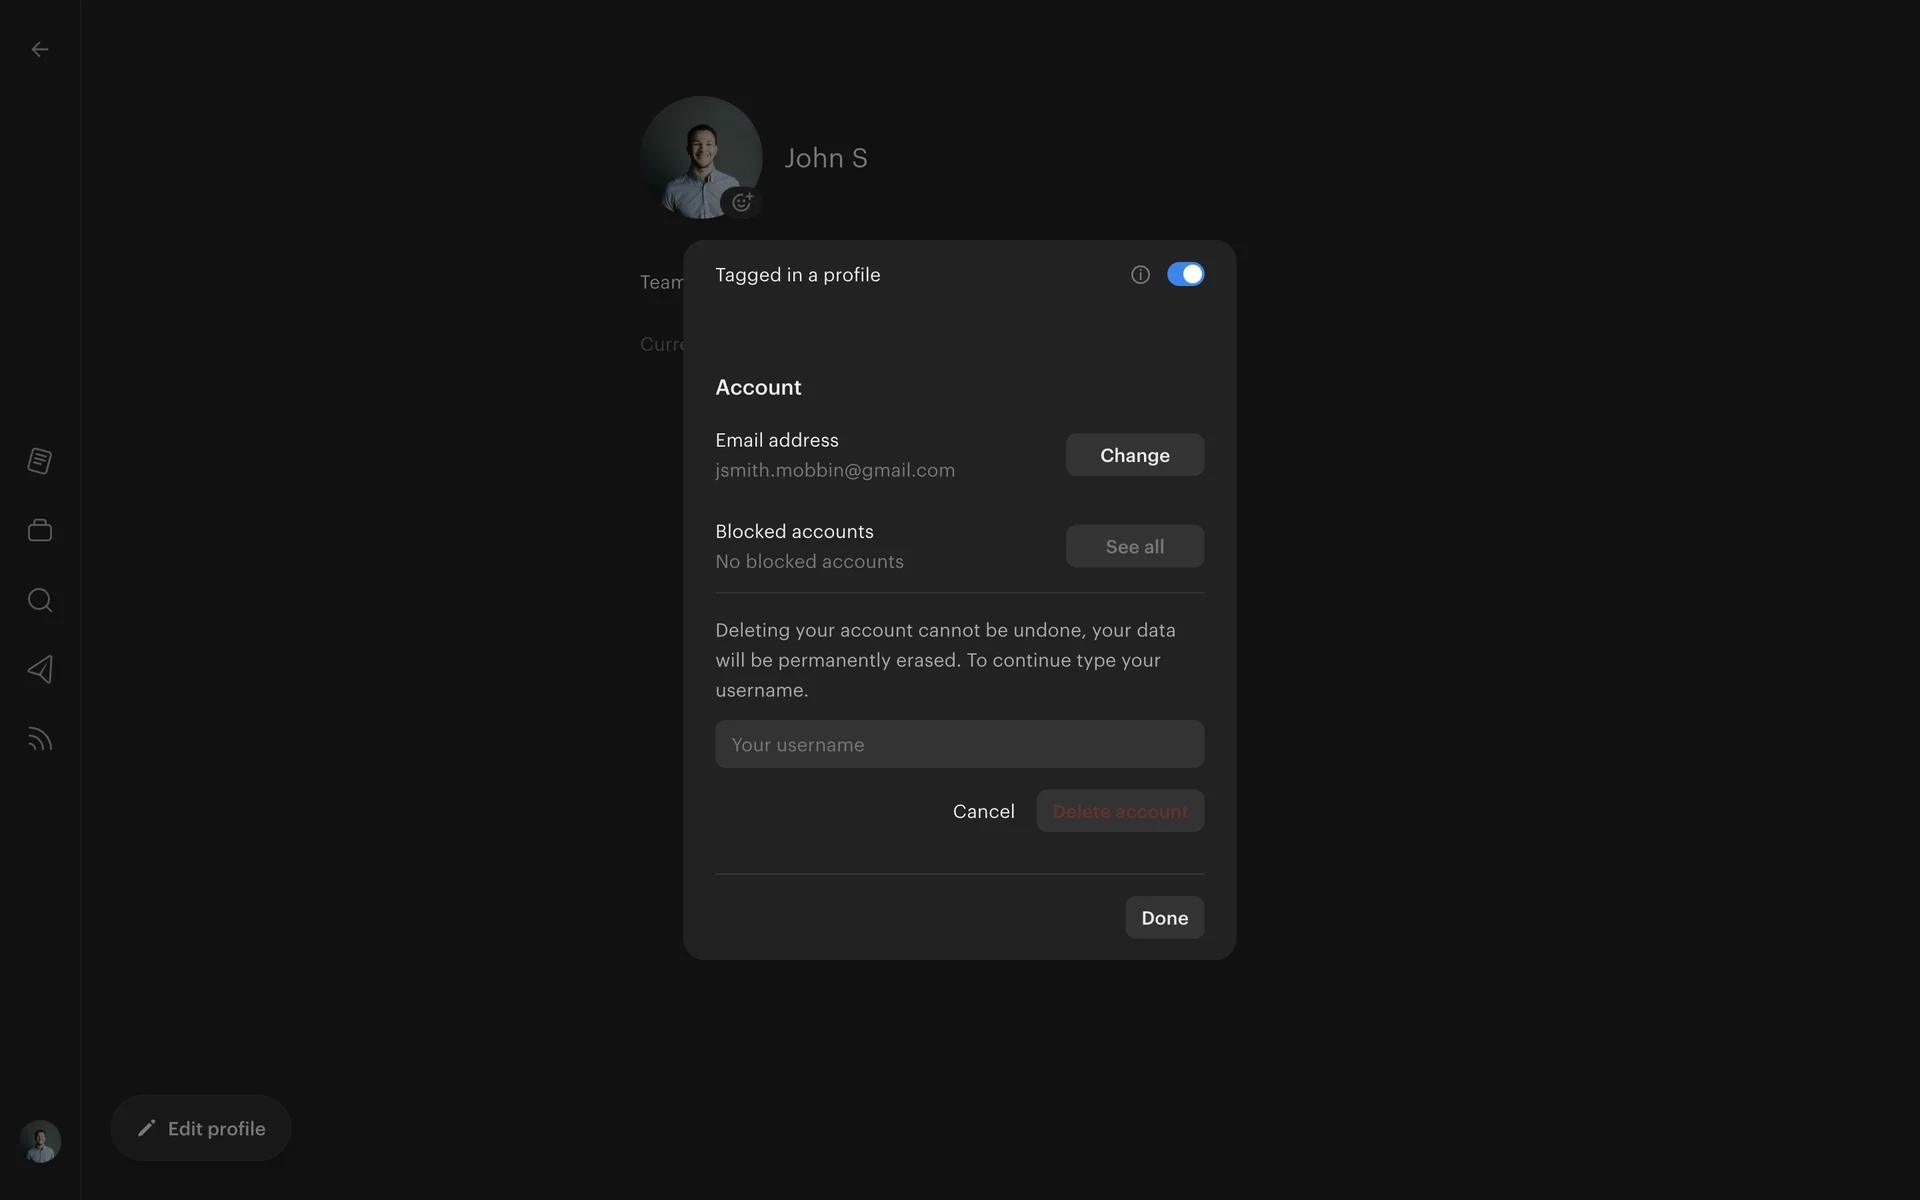Click the back arrow icon
The width and height of the screenshot is (1920, 1200).
[40, 49]
